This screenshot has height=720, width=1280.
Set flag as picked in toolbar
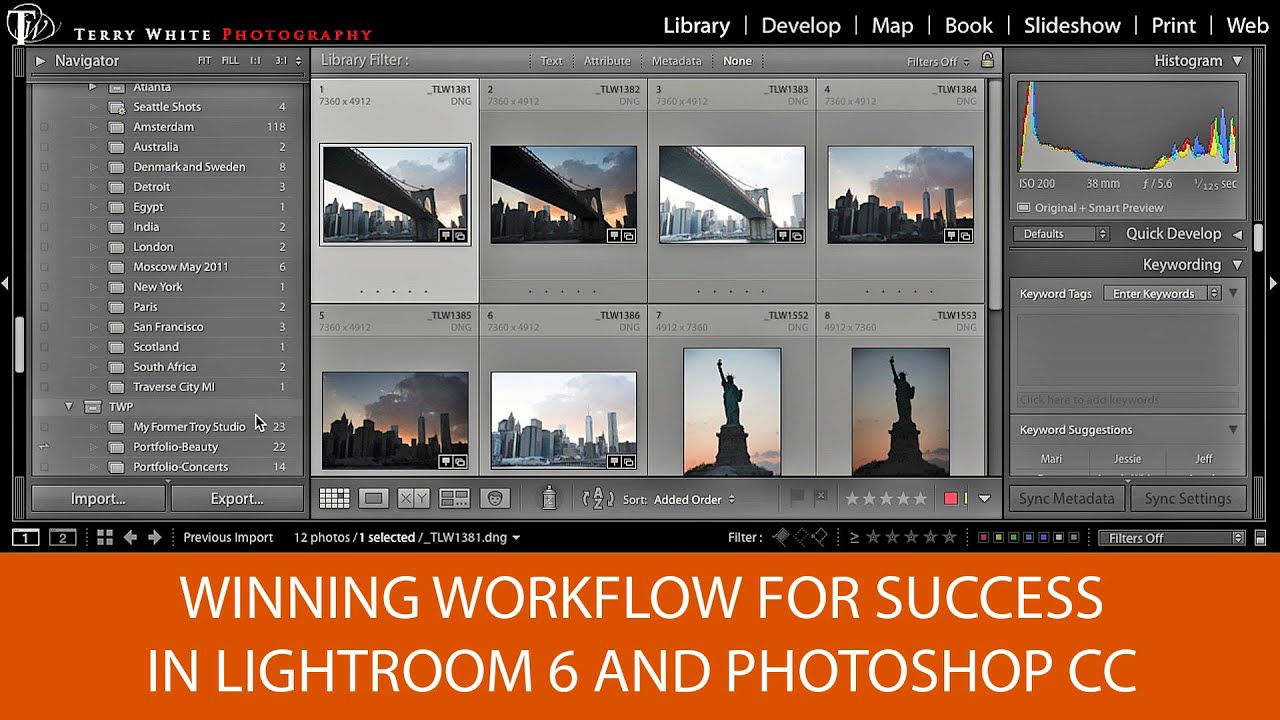pos(798,497)
